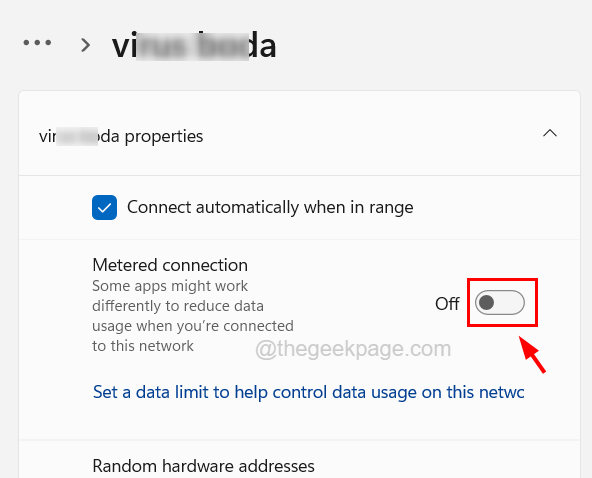
Task: Turn on the Metered connection toggle
Action: pyautogui.click(x=500, y=302)
